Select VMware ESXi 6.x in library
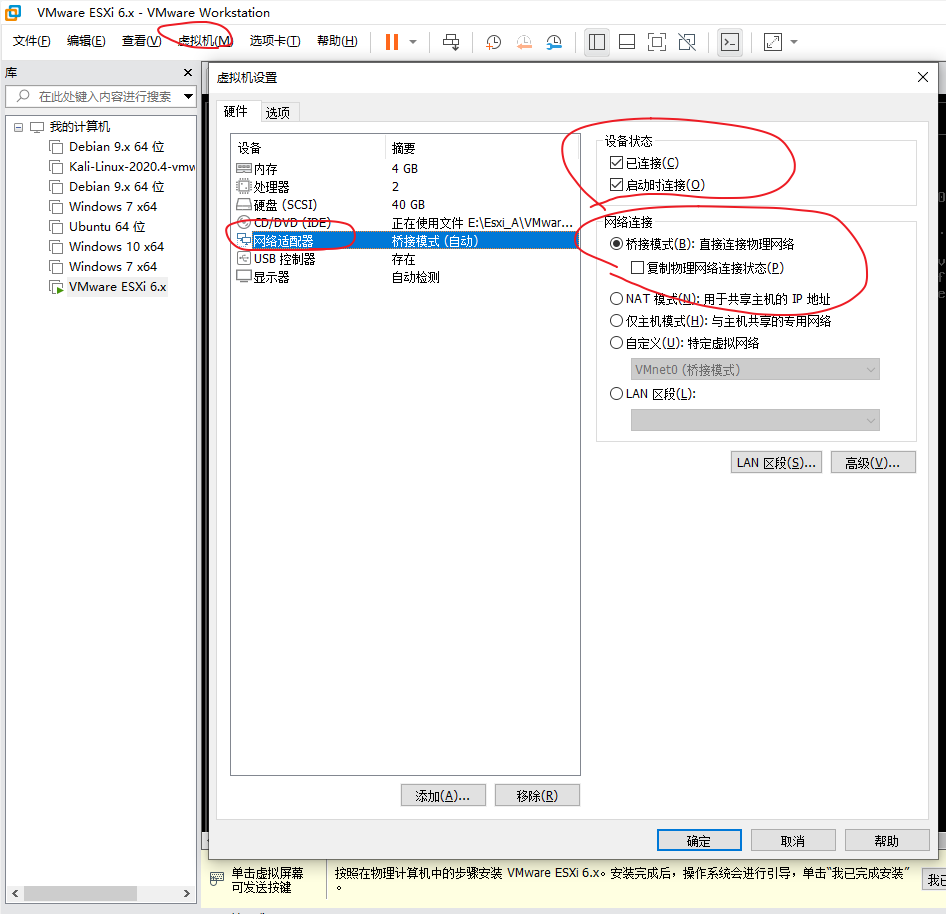This screenshot has width=946, height=914. coord(109,287)
